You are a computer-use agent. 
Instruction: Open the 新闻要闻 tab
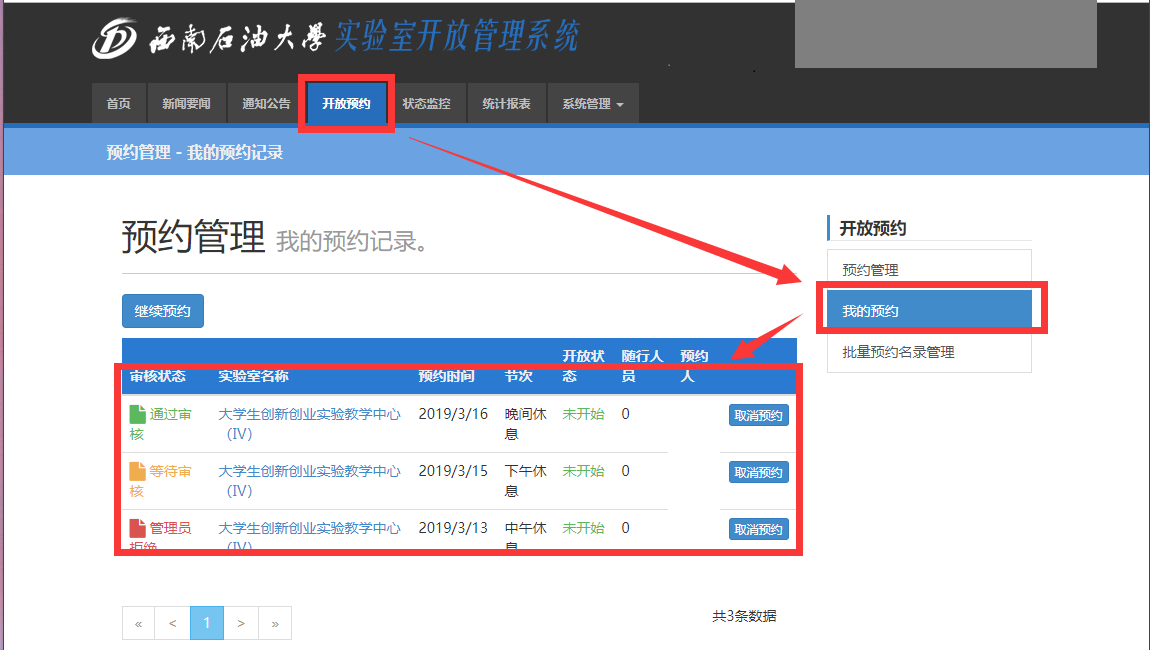click(x=187, y=103)
